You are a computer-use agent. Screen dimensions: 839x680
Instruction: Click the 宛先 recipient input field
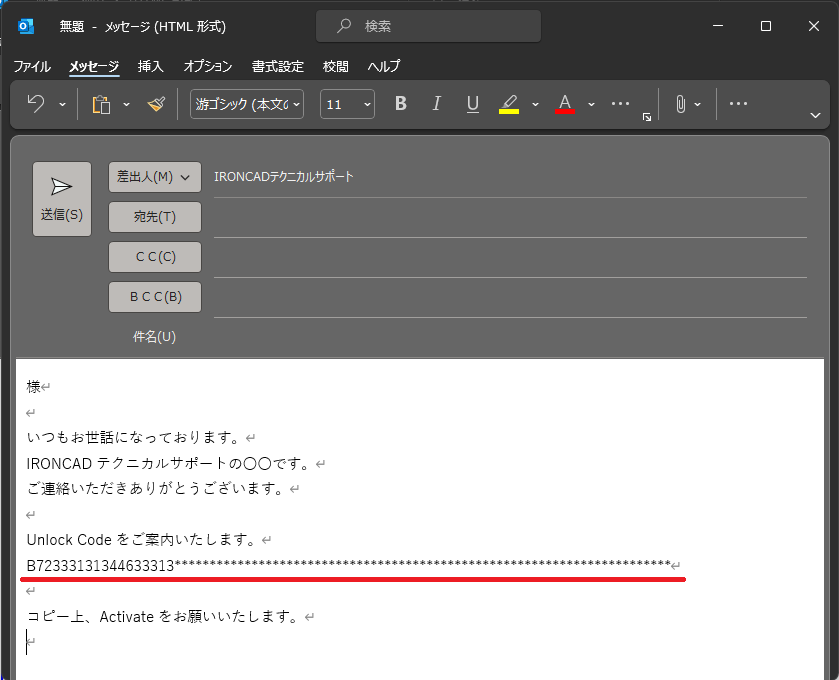click(510, 218)
